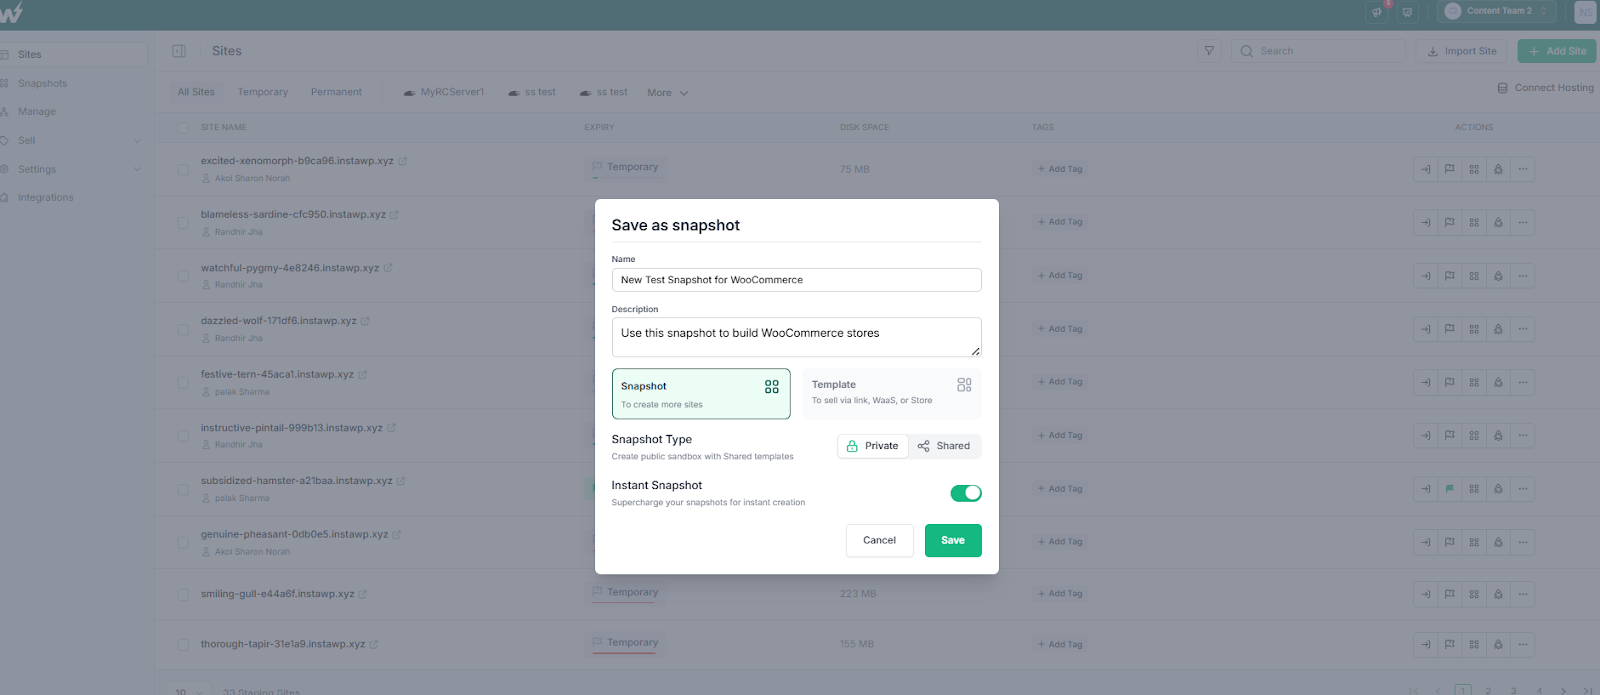Click flag reserve icon for excited-xenomorph row

click(1450, 169)
